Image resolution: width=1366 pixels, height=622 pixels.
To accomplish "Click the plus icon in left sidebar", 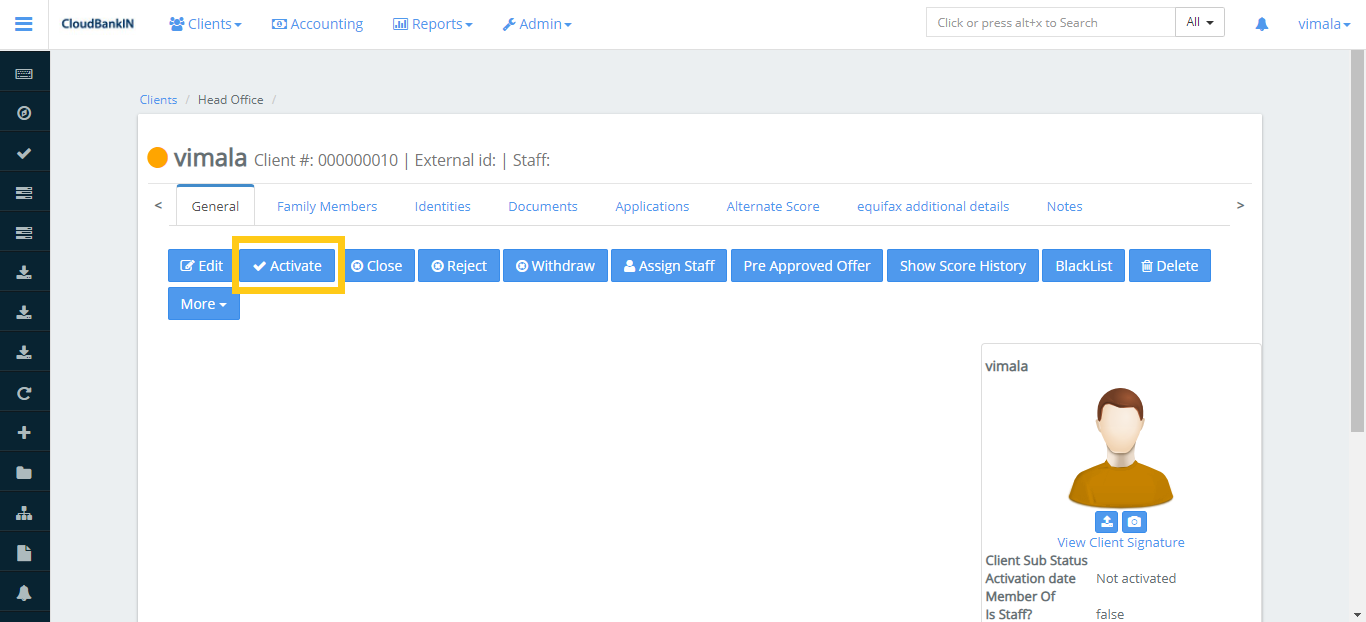I will pos(24,433).
